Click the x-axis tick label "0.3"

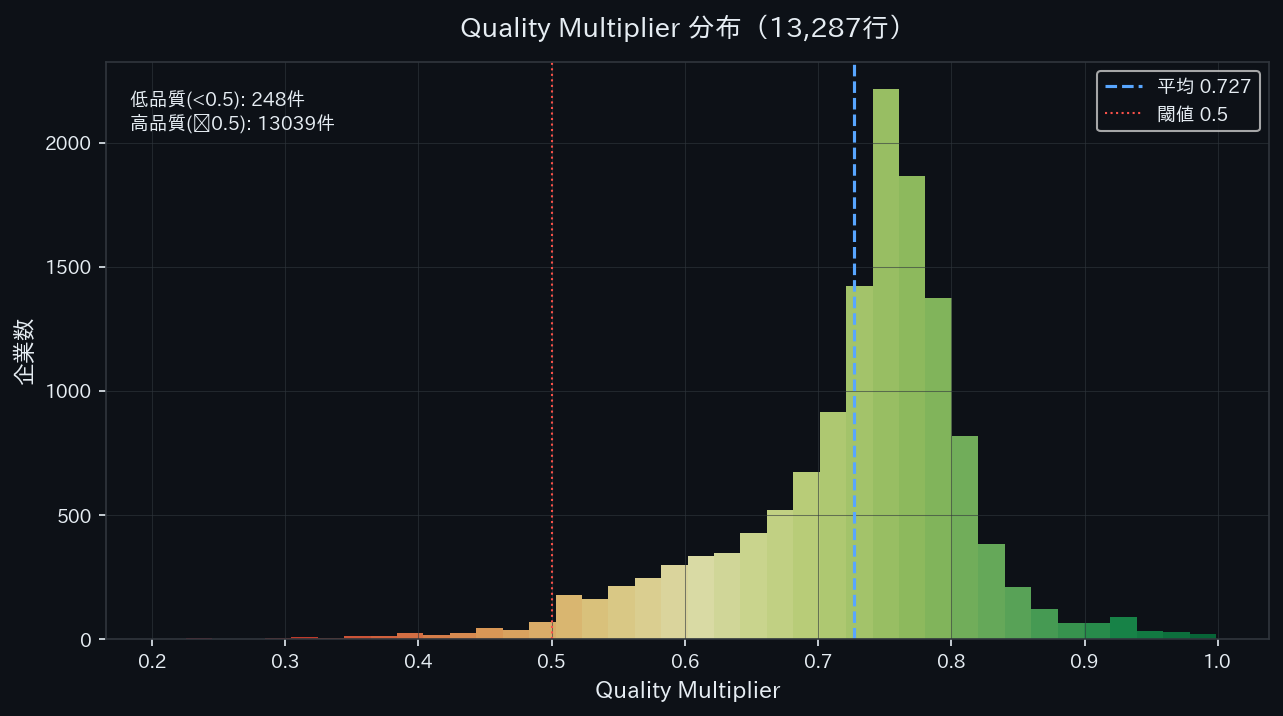tap(285, 661)
